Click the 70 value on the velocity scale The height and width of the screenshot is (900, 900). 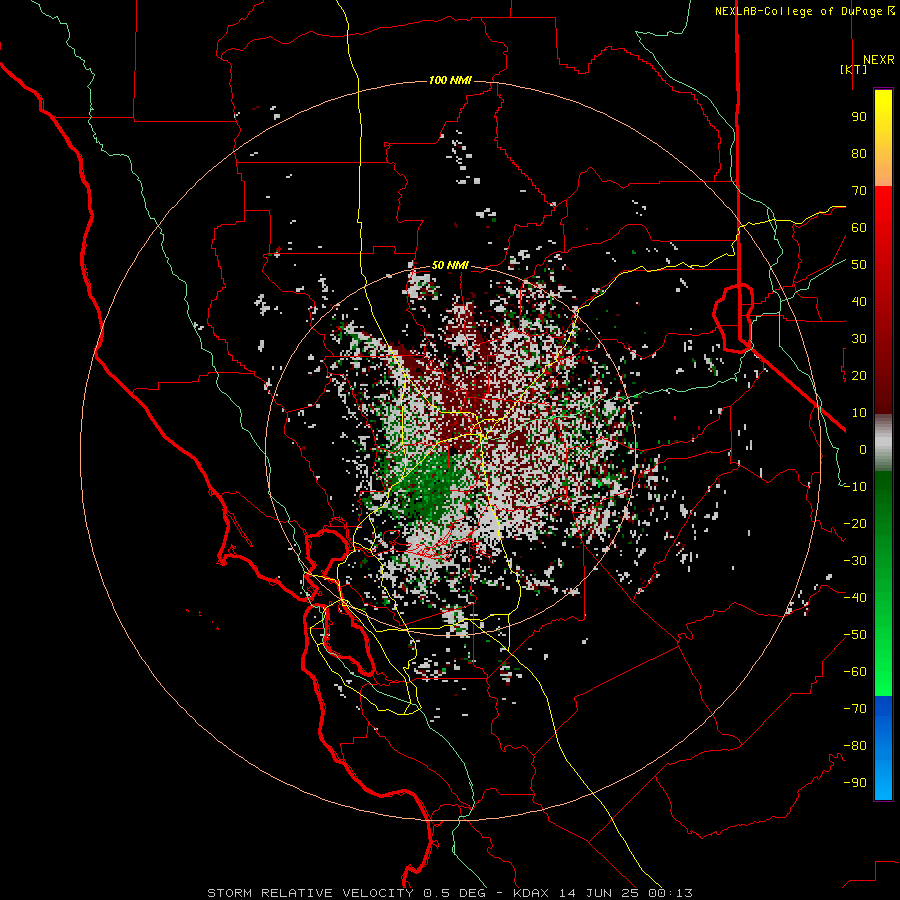click(859, 191)
